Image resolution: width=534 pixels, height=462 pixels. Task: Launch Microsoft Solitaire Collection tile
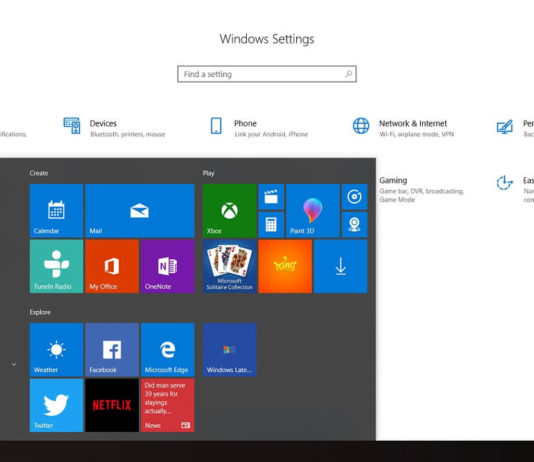point(230,266)
